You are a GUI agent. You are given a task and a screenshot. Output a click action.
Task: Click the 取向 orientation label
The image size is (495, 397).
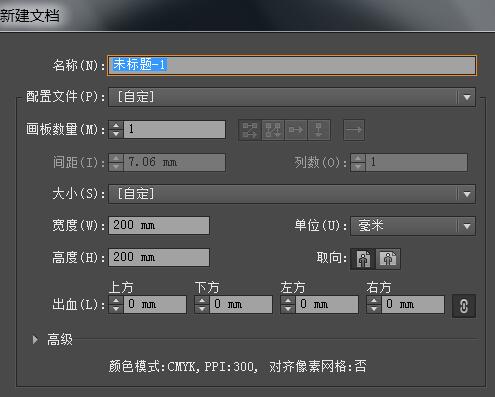[332, 258]
